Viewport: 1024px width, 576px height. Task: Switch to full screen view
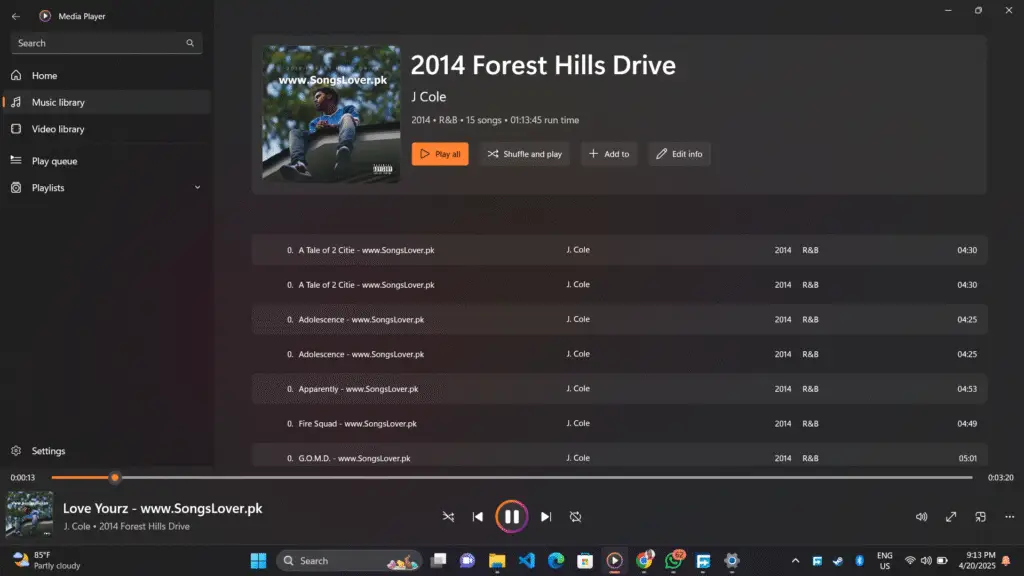coord(951,517)
